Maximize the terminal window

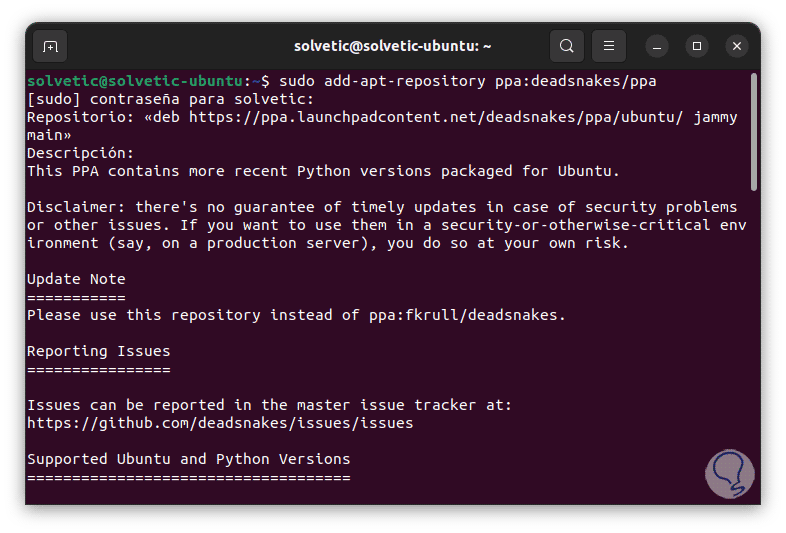(x=697, y=46)
